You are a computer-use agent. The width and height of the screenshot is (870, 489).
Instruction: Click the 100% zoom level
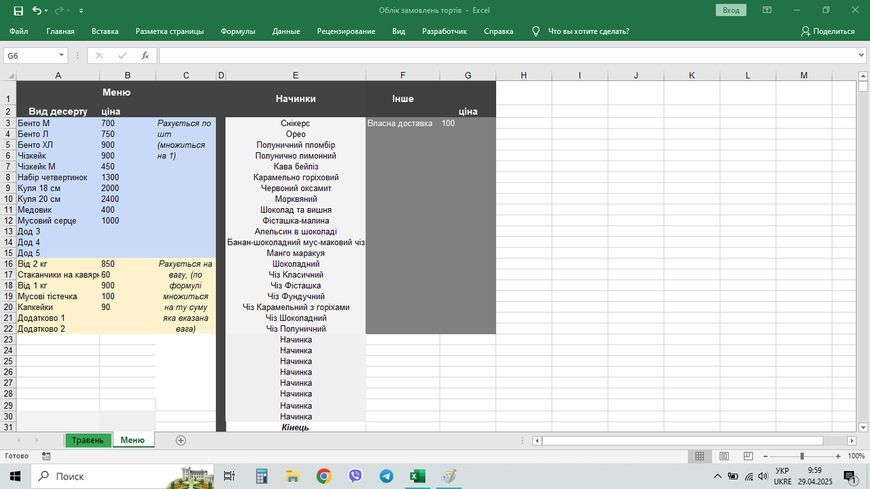[856, 456]
